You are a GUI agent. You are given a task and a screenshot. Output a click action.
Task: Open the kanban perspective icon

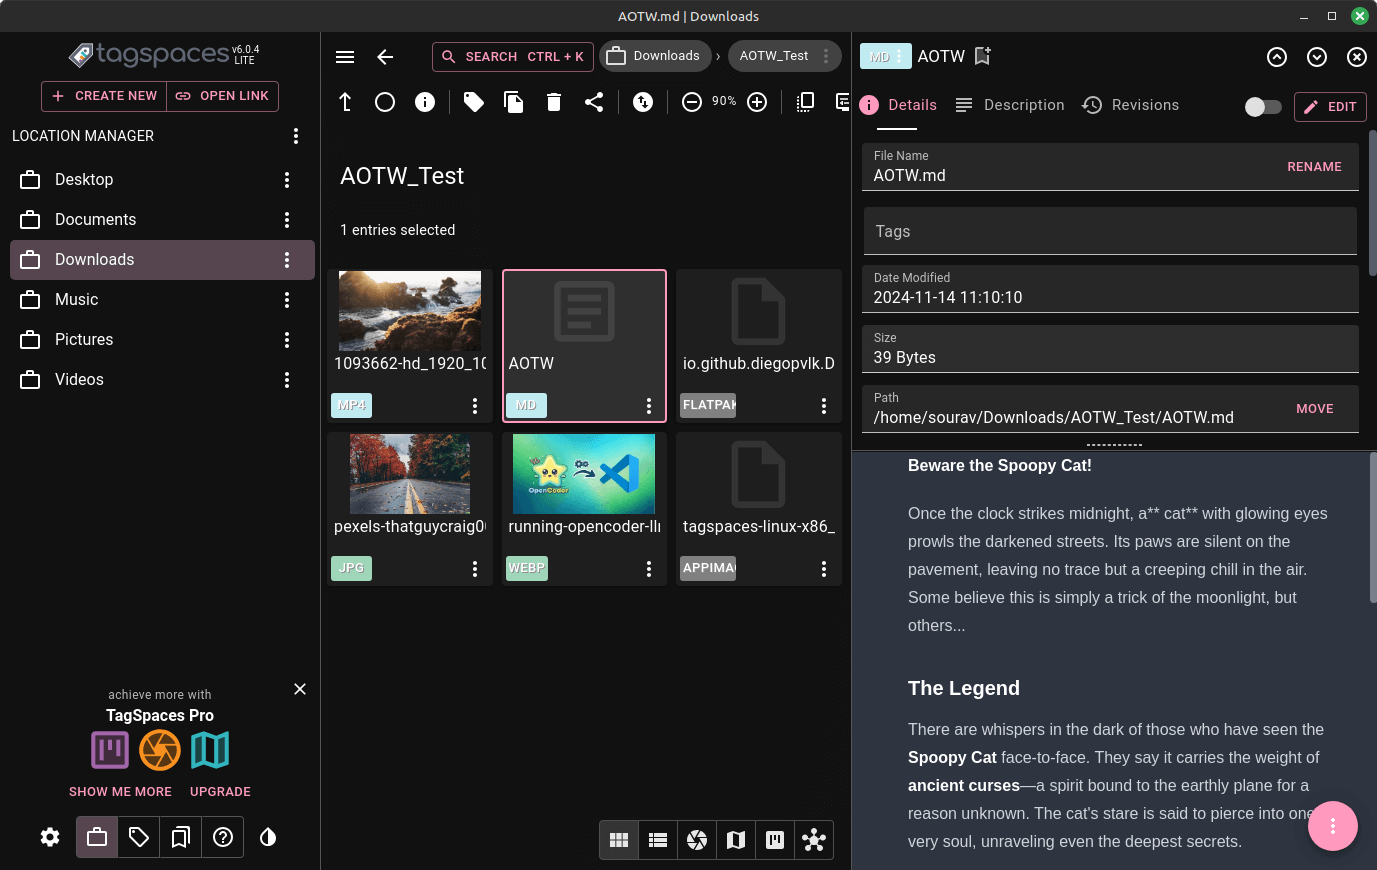(x=775, y=840)
